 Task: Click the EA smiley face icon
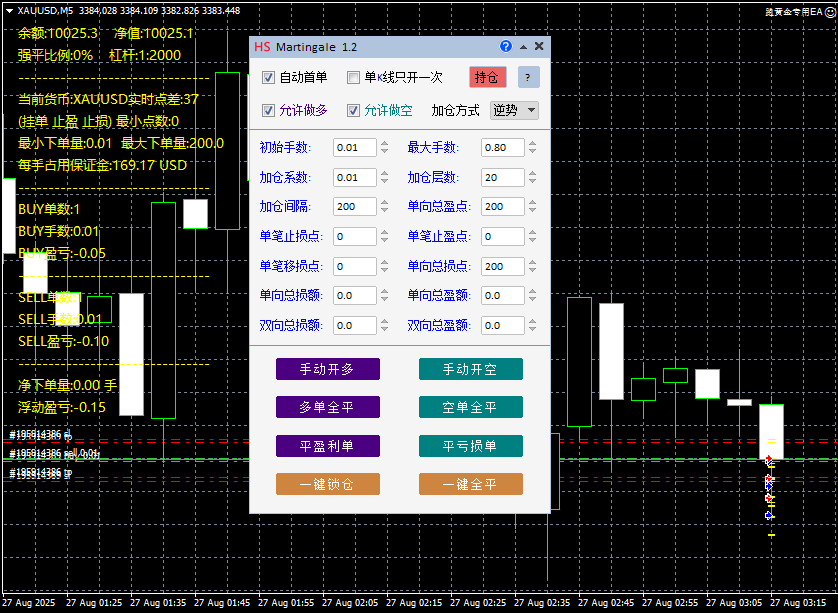[x=828, y=10]
